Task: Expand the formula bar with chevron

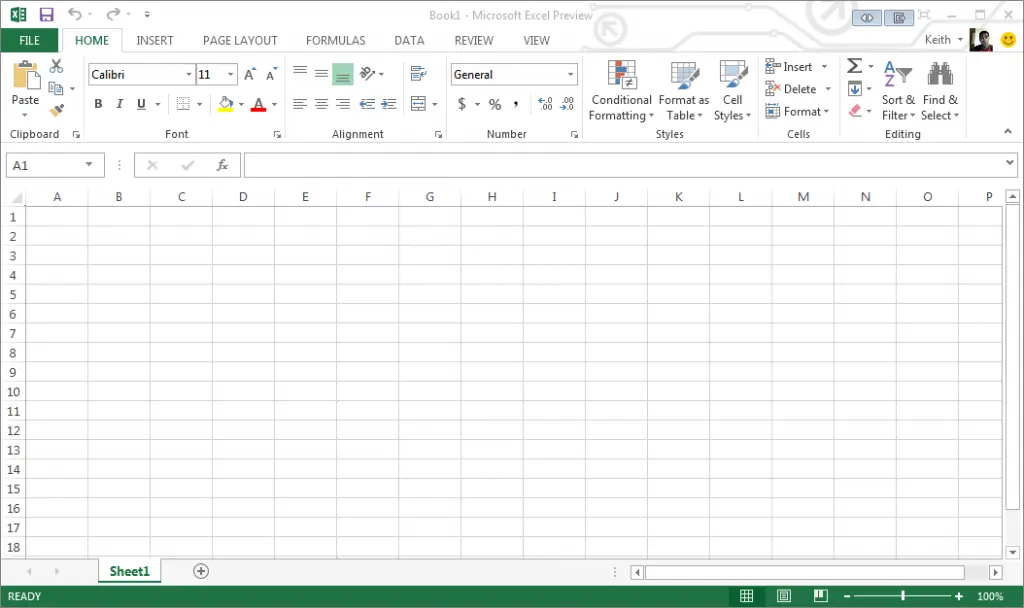Action: pos(1010,162)
